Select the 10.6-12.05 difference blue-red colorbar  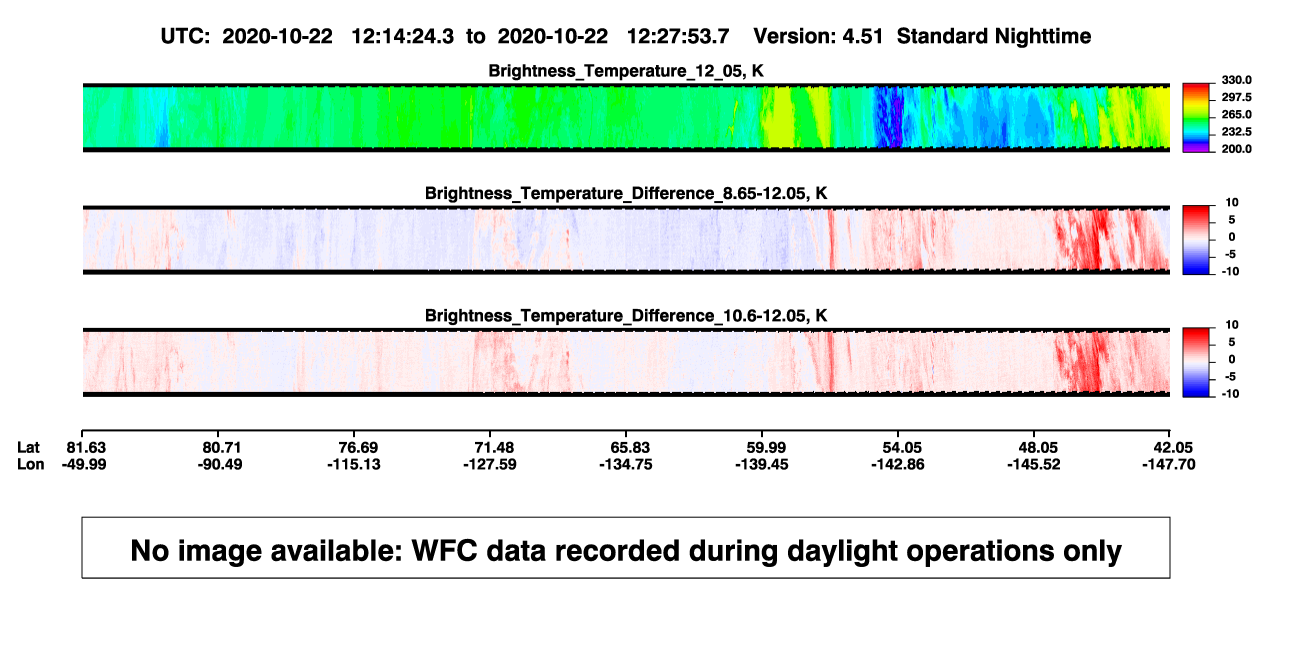tap(1196, 361)
